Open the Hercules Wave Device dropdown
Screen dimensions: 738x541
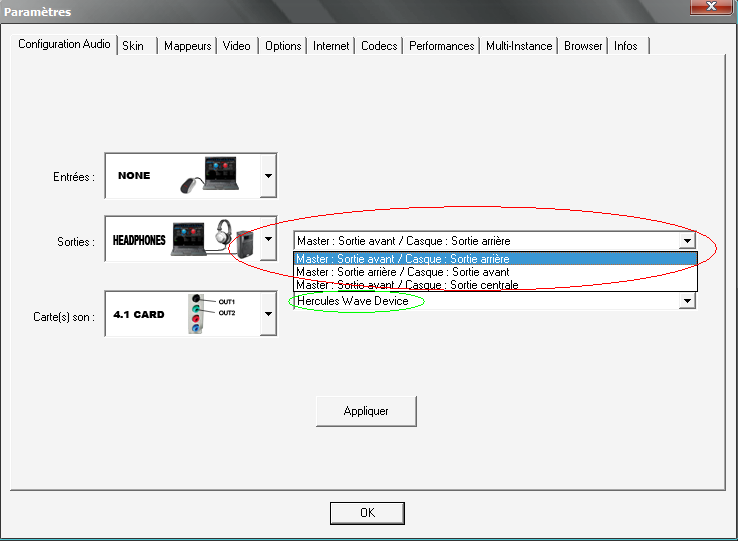(686, 301)
